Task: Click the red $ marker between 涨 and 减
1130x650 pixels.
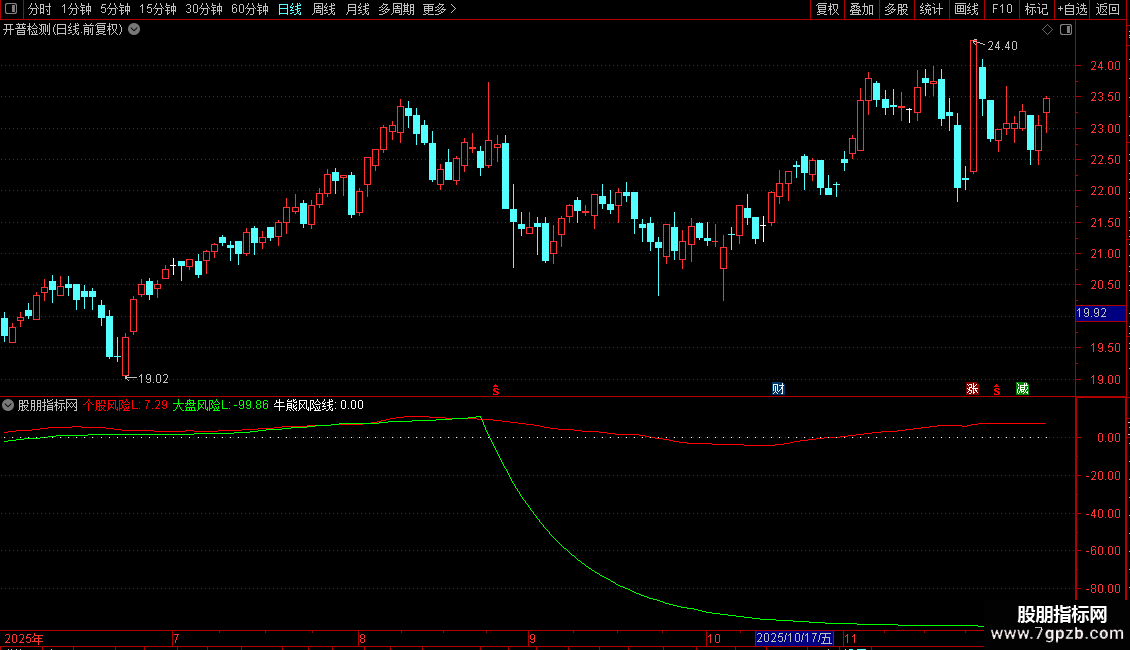Action: pyautogui.click(x=997, y=390)
